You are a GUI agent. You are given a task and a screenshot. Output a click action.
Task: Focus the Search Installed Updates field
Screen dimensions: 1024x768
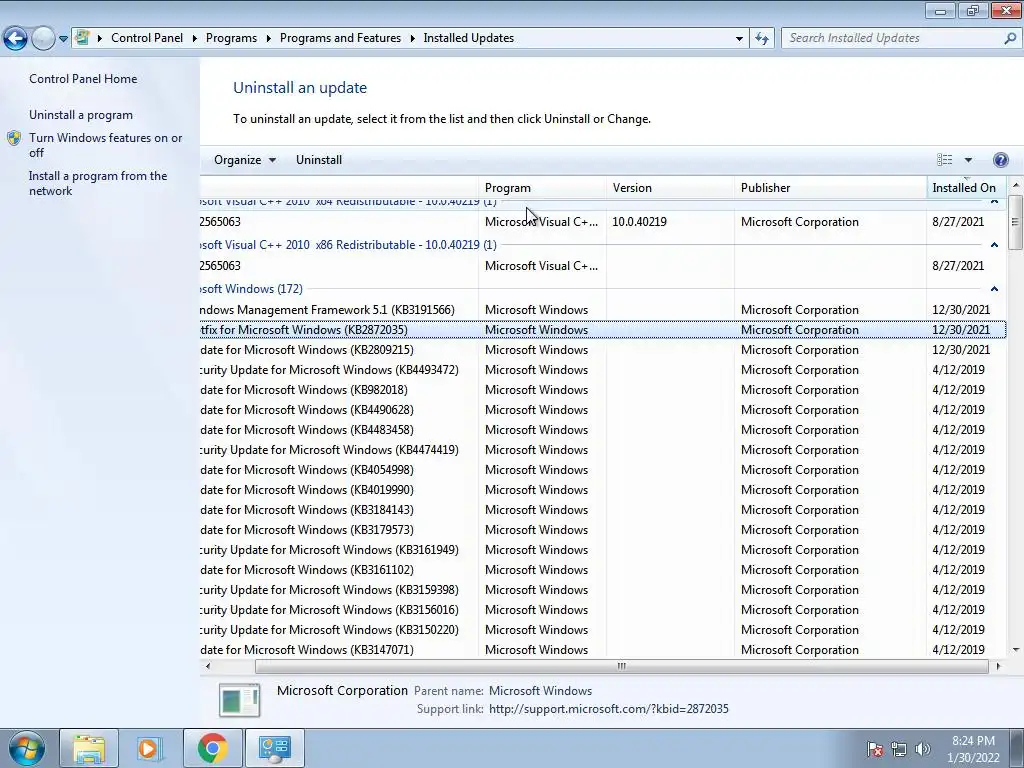click(893, 38)
